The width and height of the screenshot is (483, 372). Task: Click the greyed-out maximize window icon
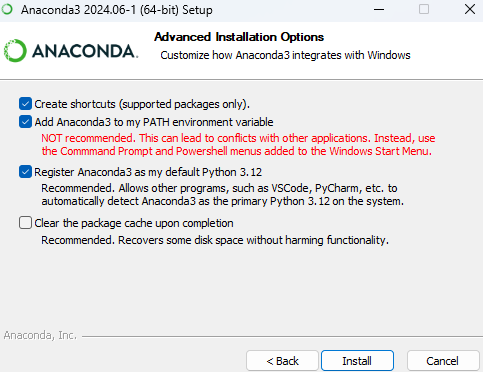(x=424, y=9)
